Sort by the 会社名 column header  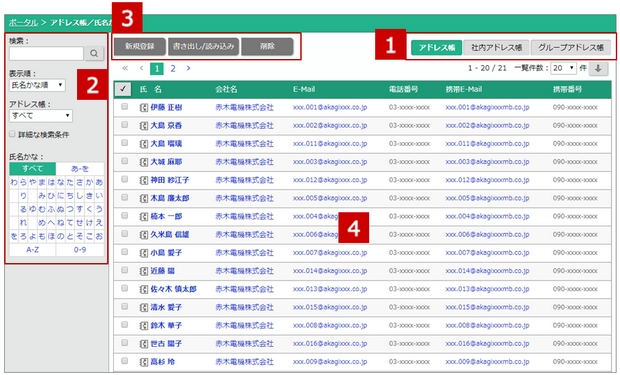coord(226,89)
